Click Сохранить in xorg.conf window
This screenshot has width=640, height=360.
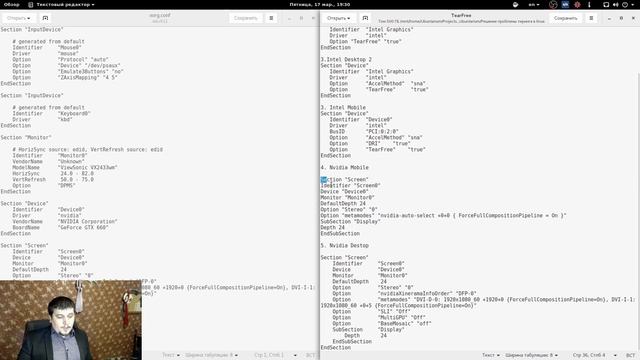point(246,18)
